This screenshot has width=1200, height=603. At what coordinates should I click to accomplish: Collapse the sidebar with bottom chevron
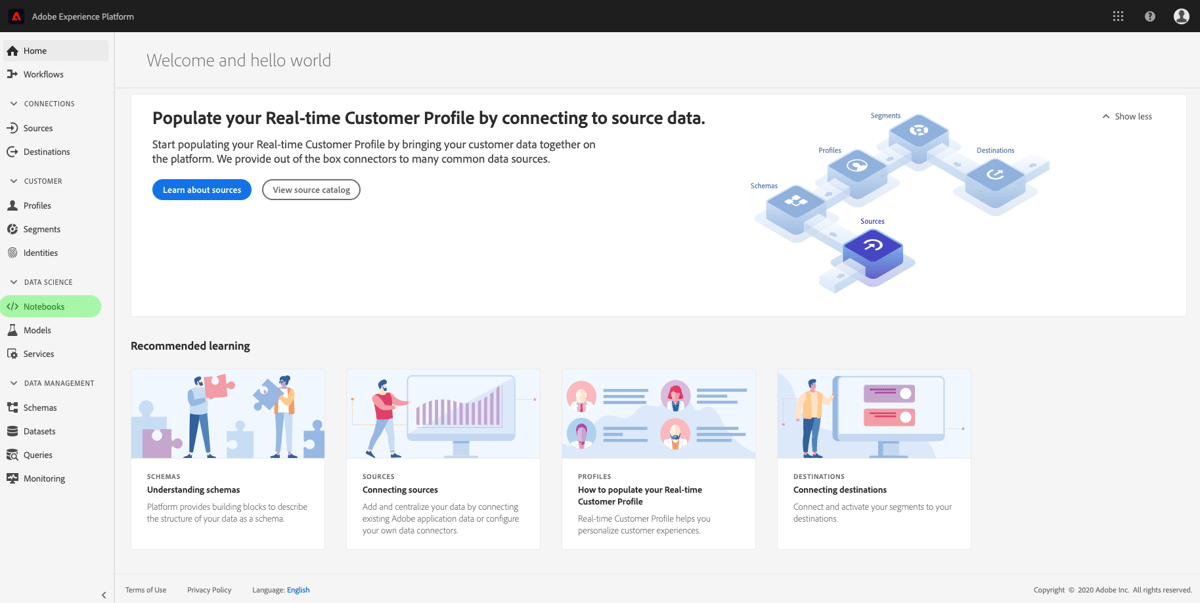pyautogui.click(x=103, y=594)
